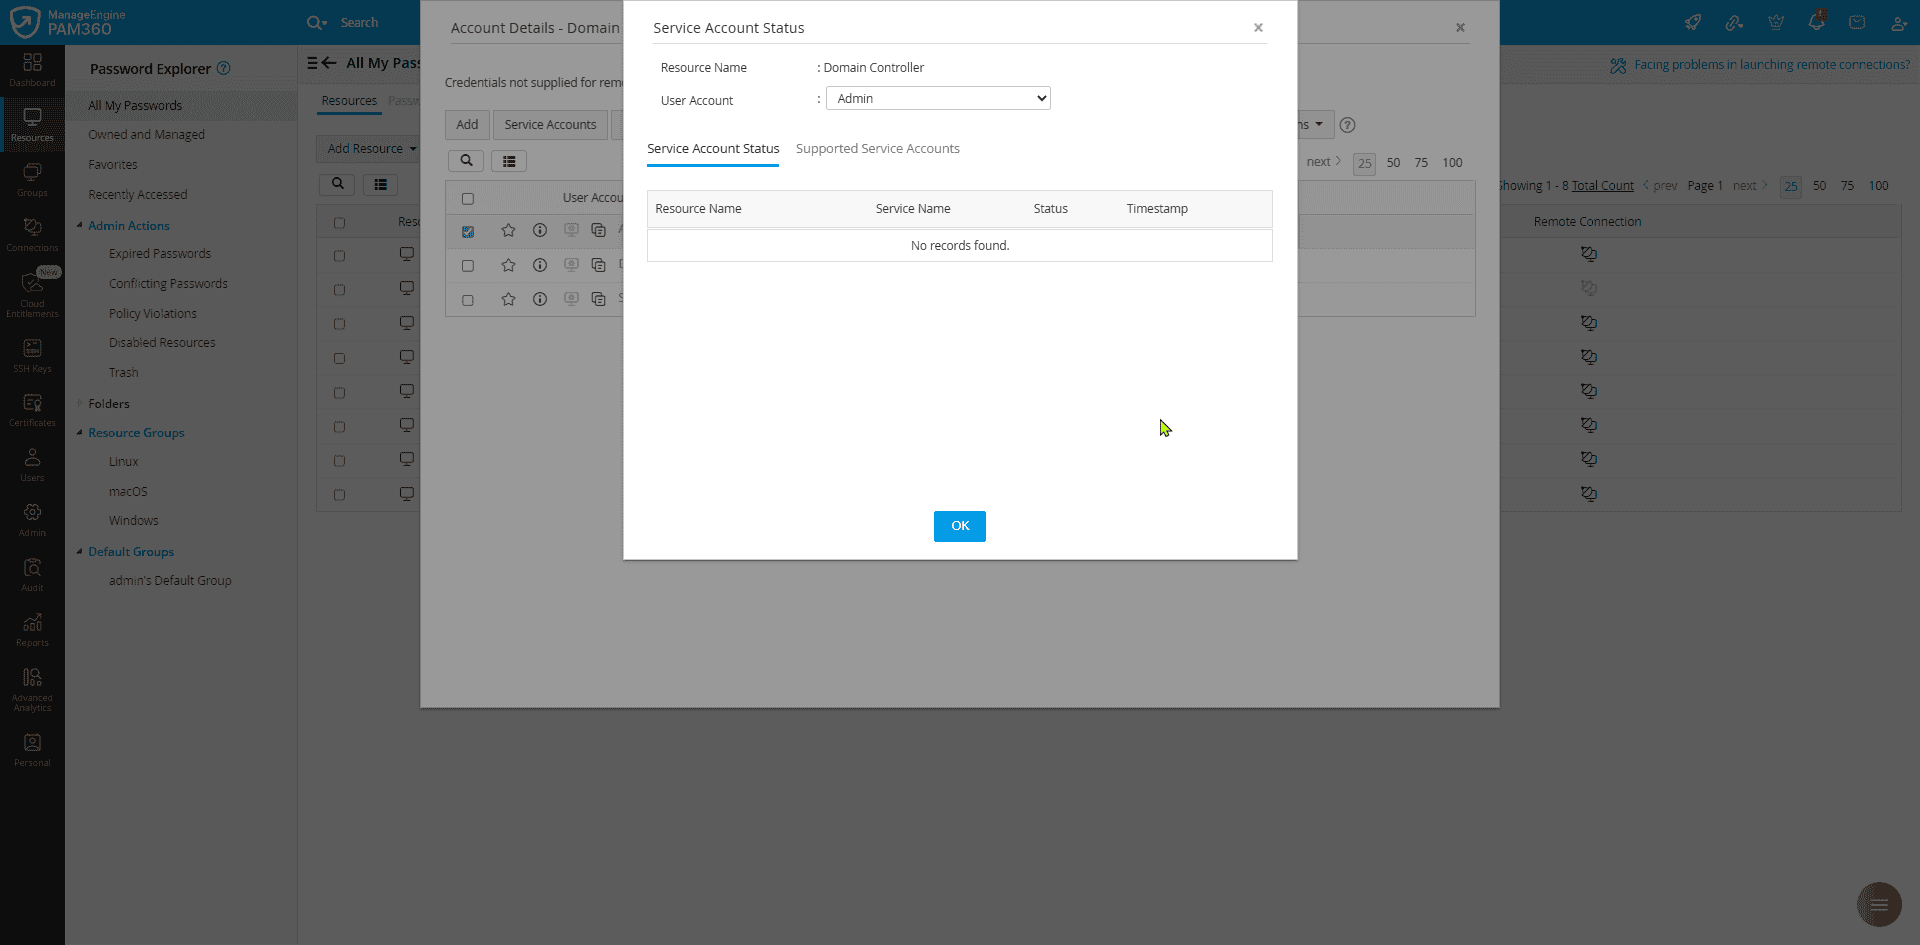View info for the first resource row

point(540,230)
